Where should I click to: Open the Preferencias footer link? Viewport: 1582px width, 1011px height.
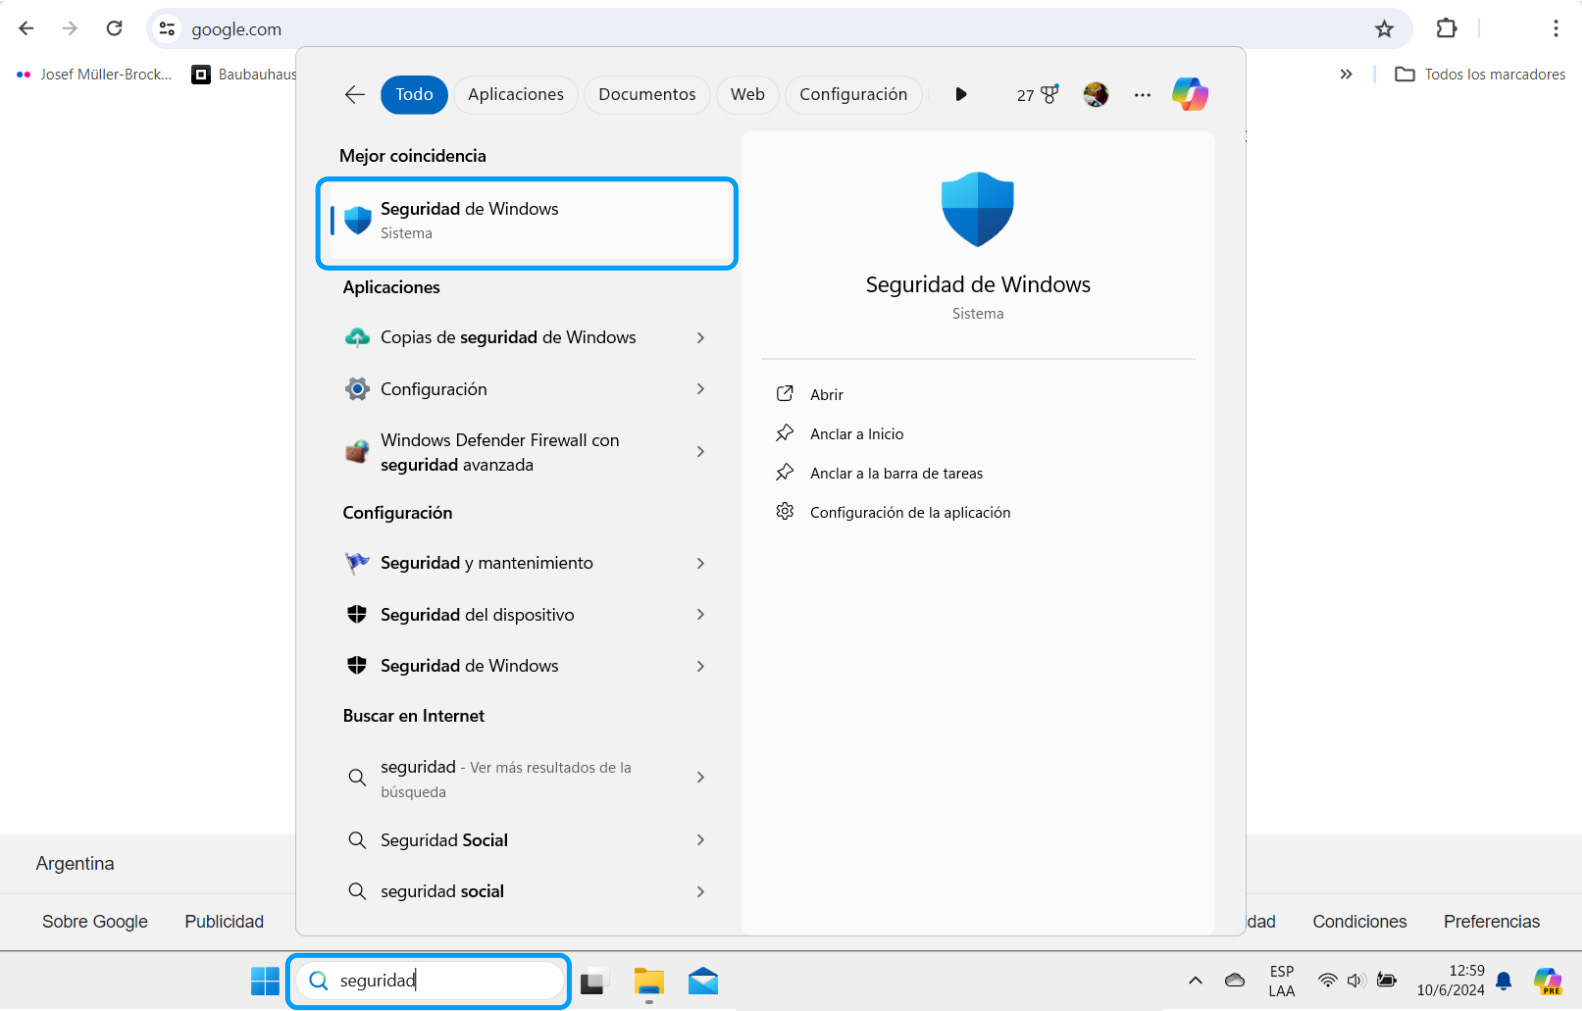[x=1491, y=922]
